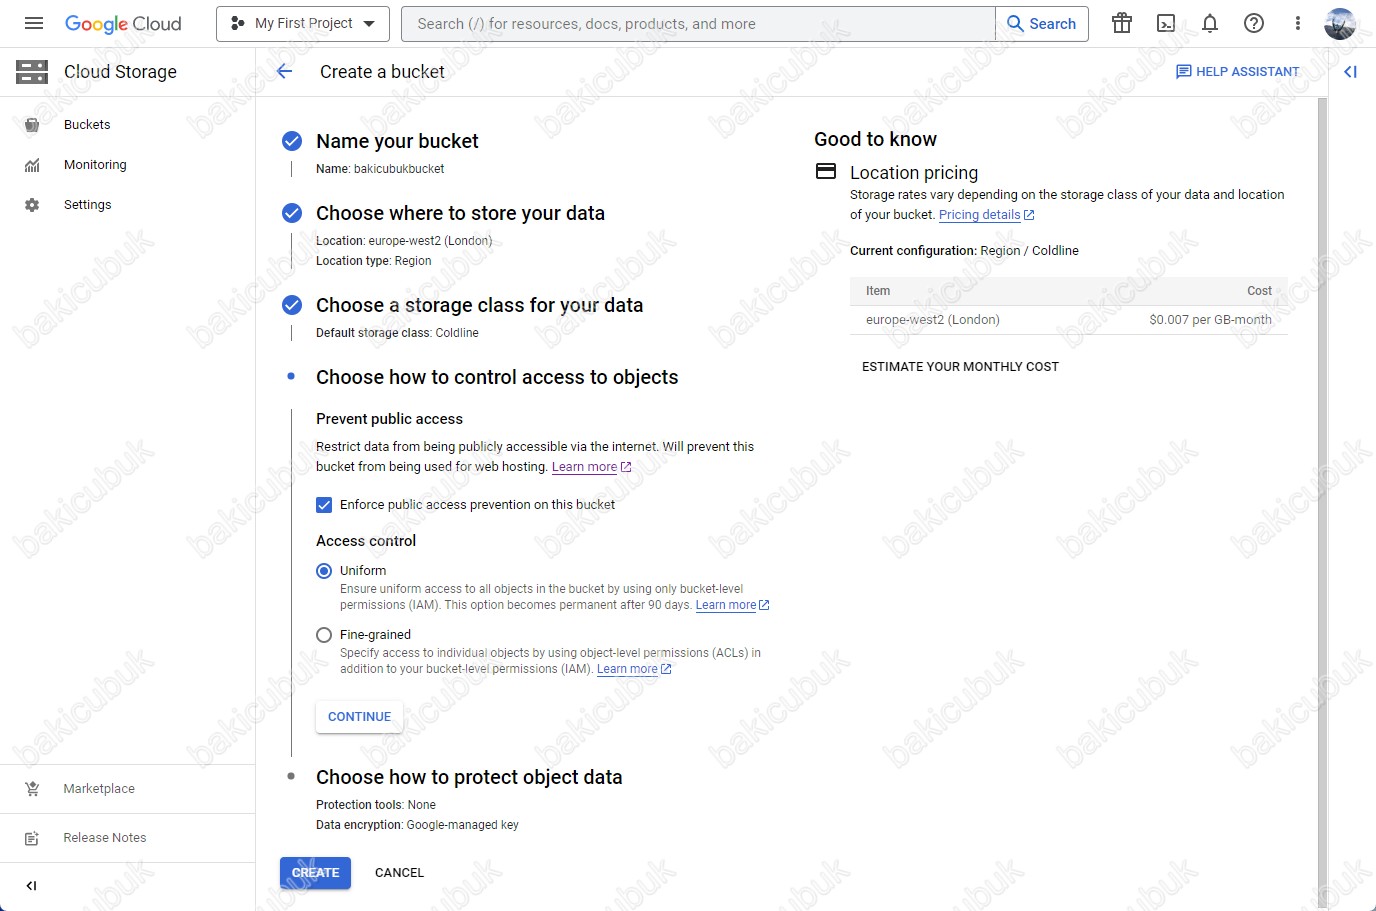This screenshot has width=1376, height=911.
Task: Click the blue Search button
Action: pos(1042,23)
